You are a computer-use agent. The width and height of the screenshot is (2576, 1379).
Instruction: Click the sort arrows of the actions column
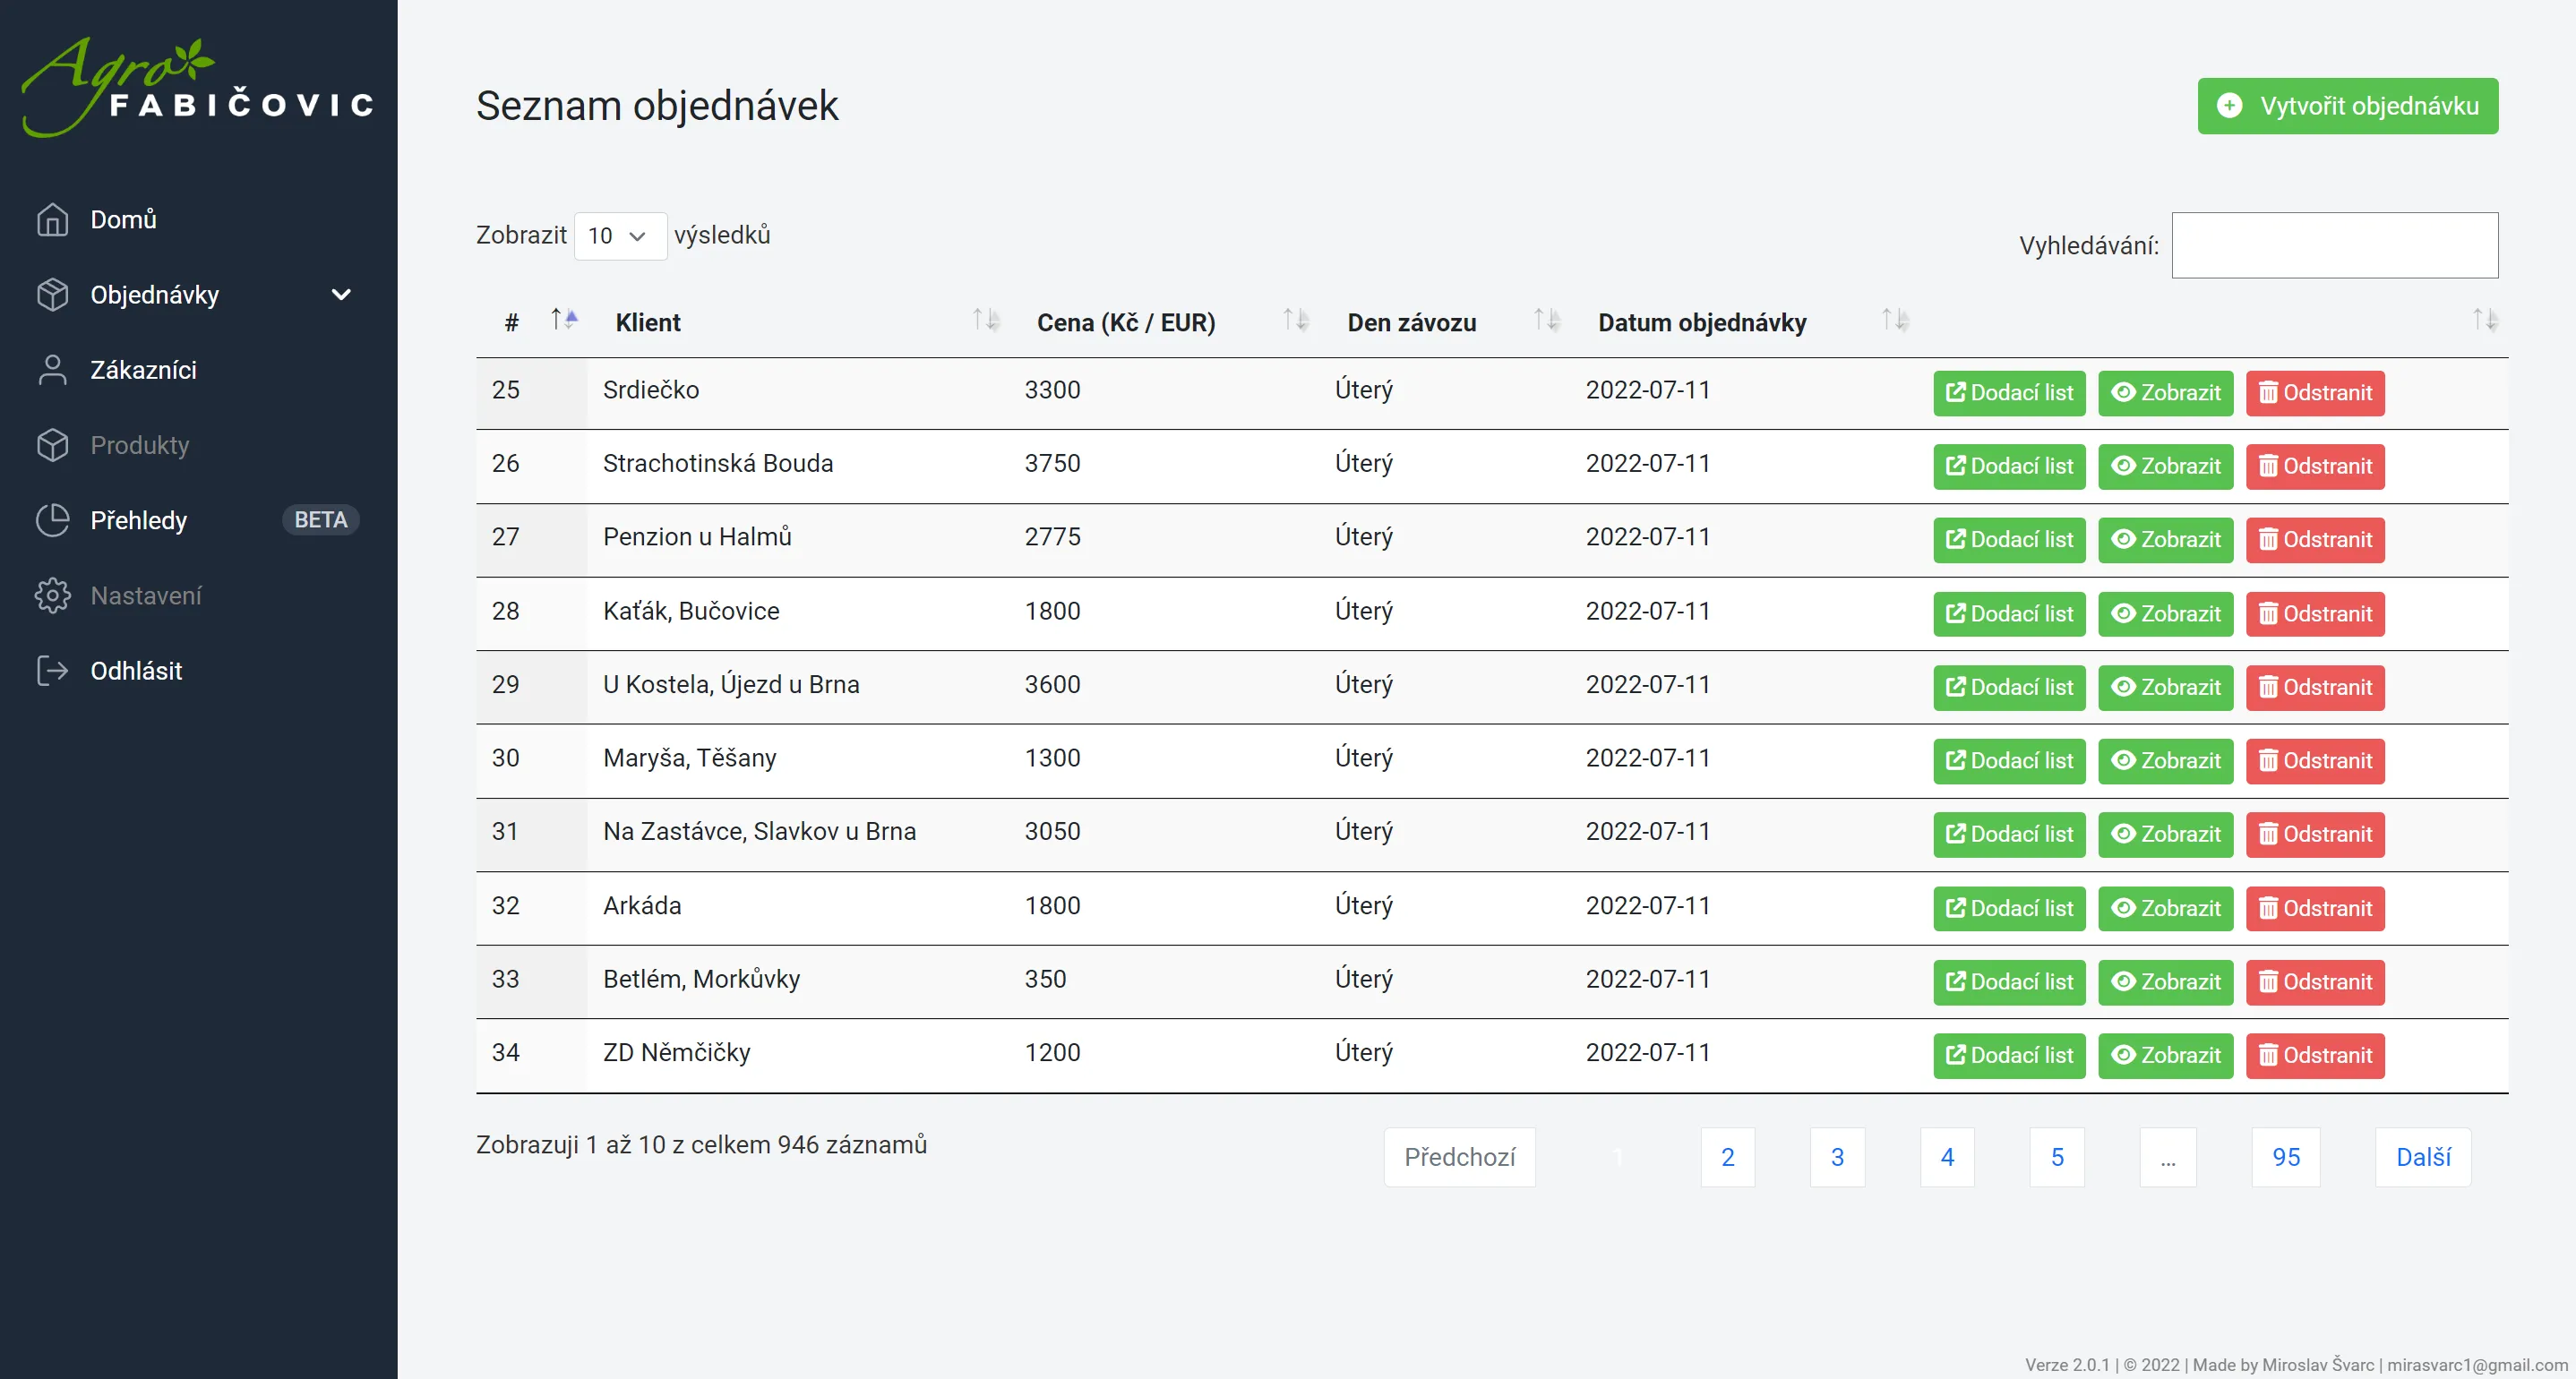click(x=2485, y=320)
